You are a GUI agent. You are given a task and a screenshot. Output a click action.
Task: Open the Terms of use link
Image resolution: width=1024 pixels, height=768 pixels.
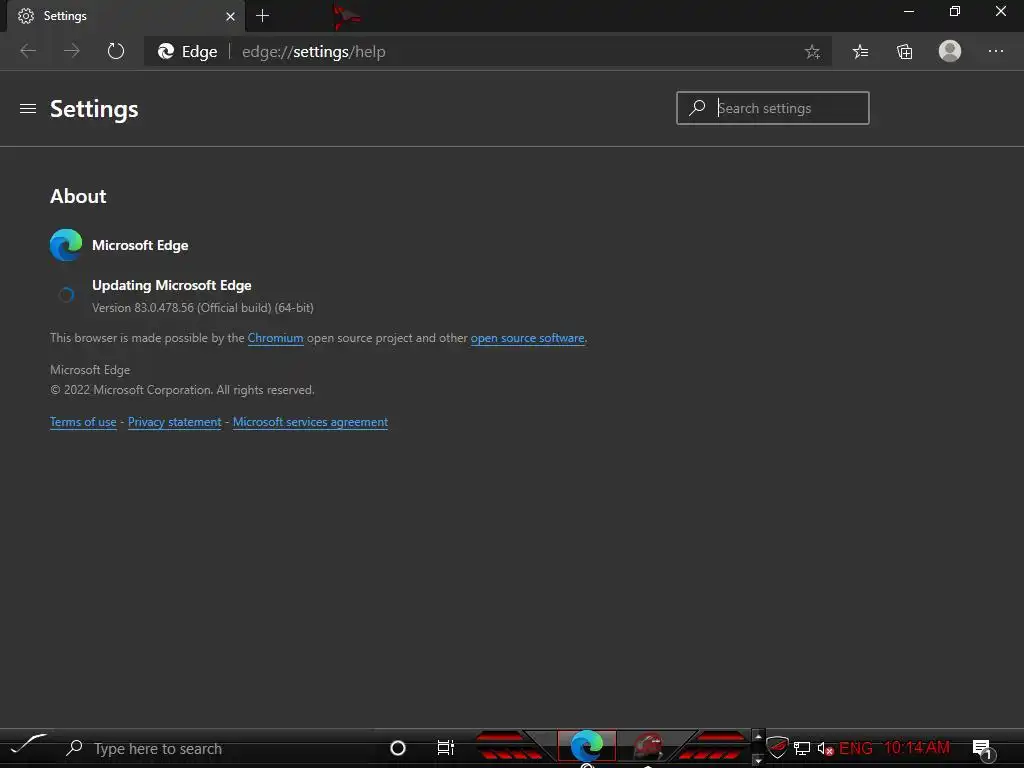click(83, 422)
